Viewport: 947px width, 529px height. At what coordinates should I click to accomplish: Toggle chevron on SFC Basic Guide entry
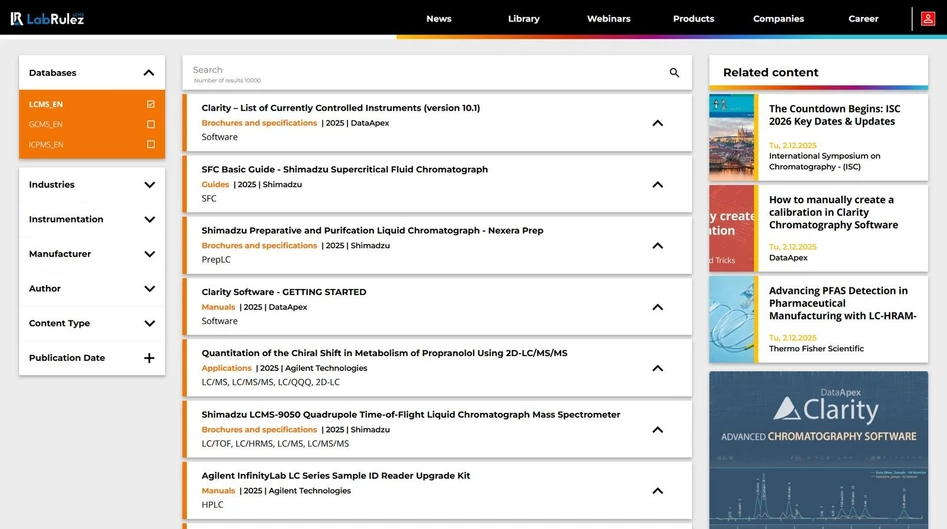click(657, 185)
